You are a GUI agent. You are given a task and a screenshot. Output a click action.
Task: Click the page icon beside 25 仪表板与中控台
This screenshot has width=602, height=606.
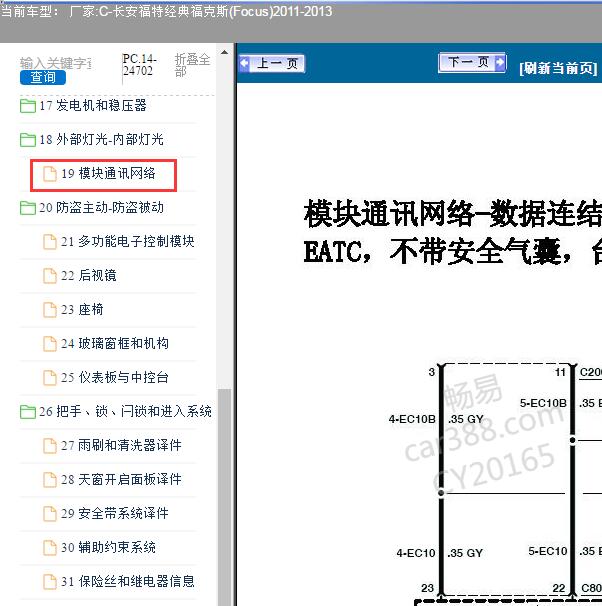point(49,378)
